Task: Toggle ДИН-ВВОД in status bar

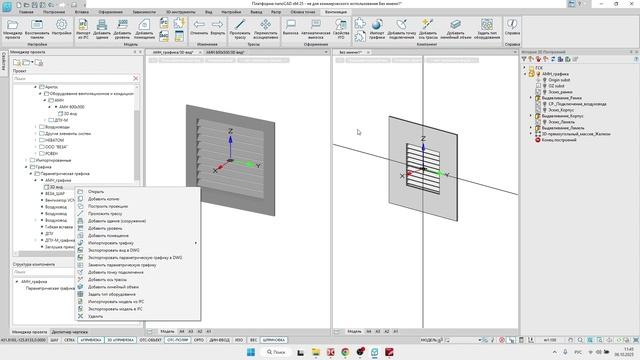Action: pyautogui.click(x=219, y=340)
